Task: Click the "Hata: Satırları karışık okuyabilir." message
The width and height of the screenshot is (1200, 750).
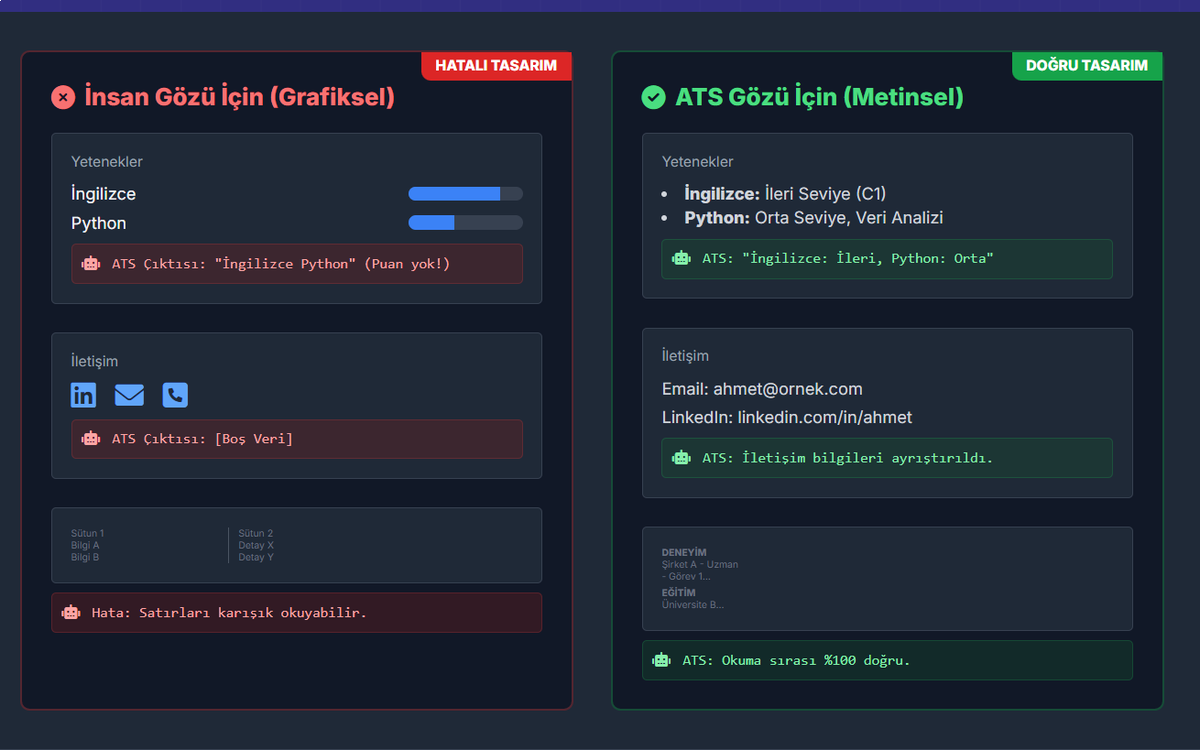Action: click(297, 612)
